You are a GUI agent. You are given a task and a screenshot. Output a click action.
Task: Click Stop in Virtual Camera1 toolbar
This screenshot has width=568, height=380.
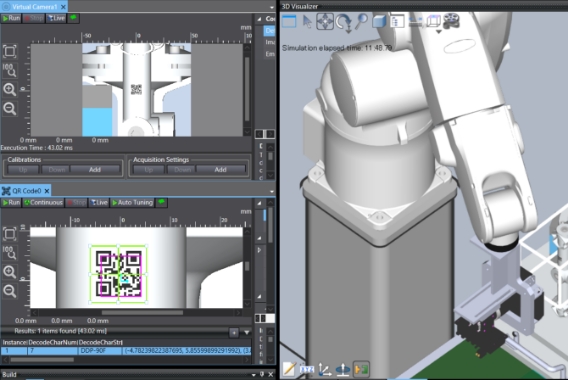33,18
